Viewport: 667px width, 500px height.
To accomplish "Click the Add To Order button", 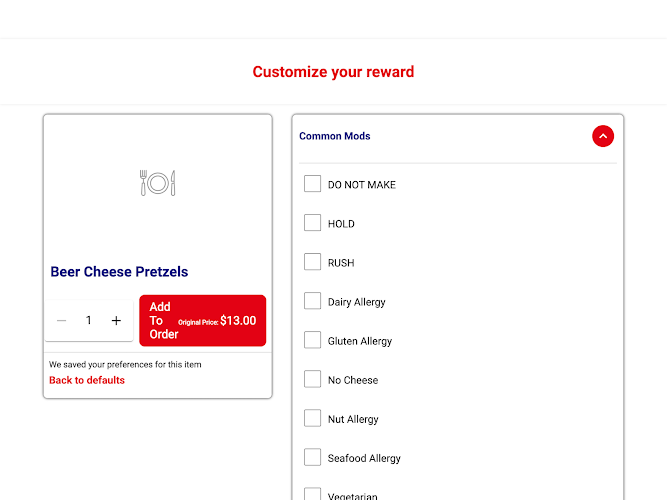I will [x=202, y=320].
